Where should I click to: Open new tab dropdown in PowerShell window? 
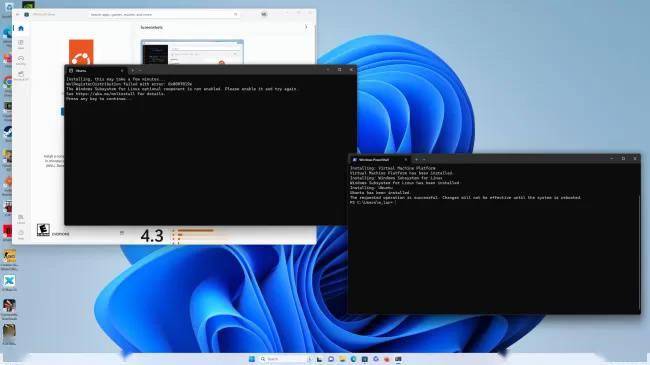click(x=424, y=159)
